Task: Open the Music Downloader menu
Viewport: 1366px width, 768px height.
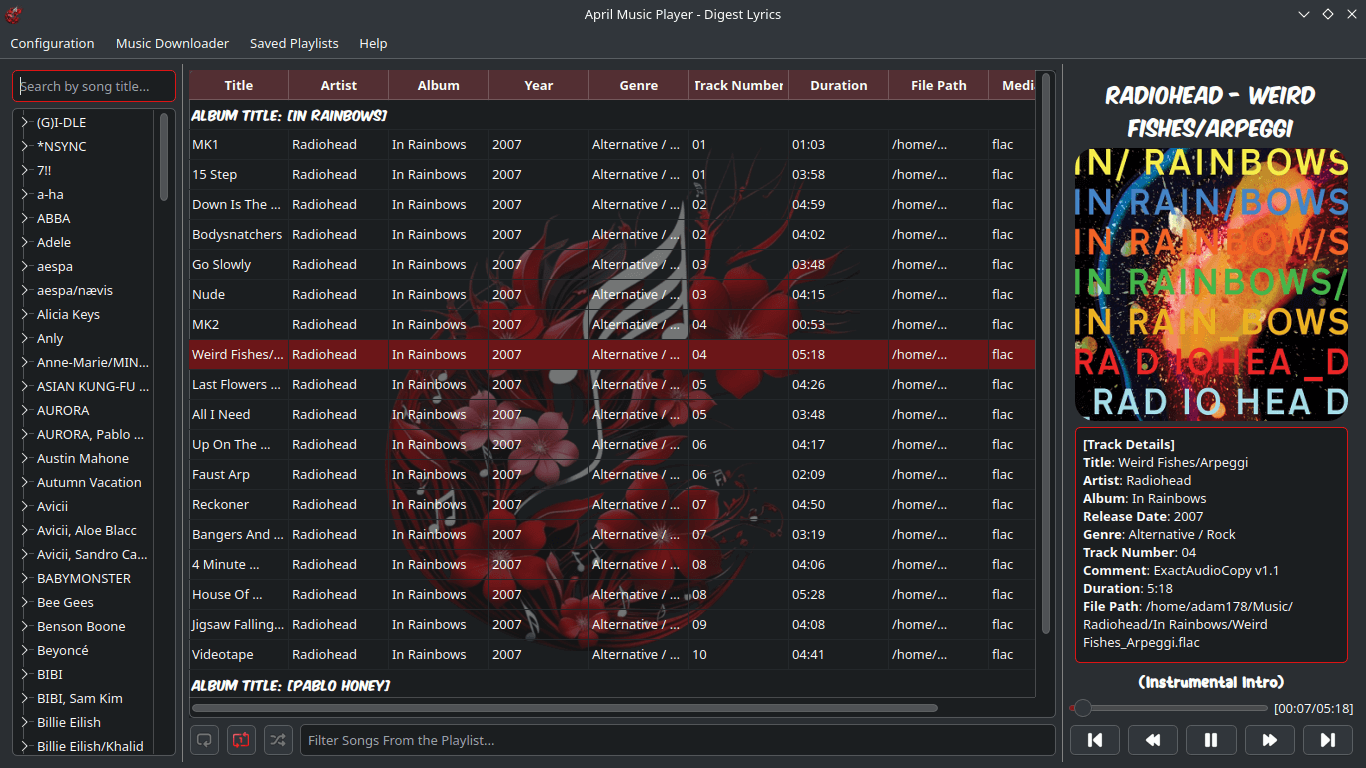Action: point(172,43)
